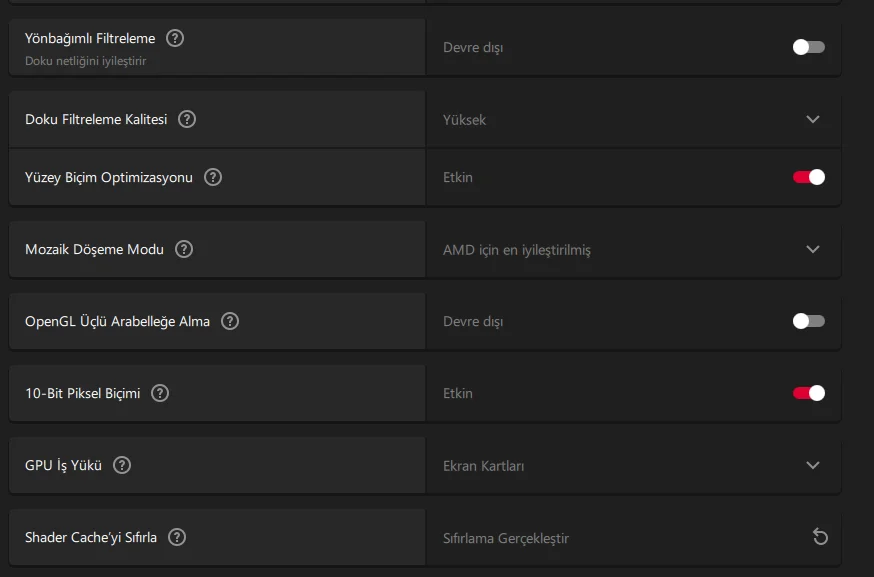Screen dimensions: 874x577
Task: Expand the Doku Filtreleme Kalitesi dropdown arrow
Action: click(x=812, y=119)
